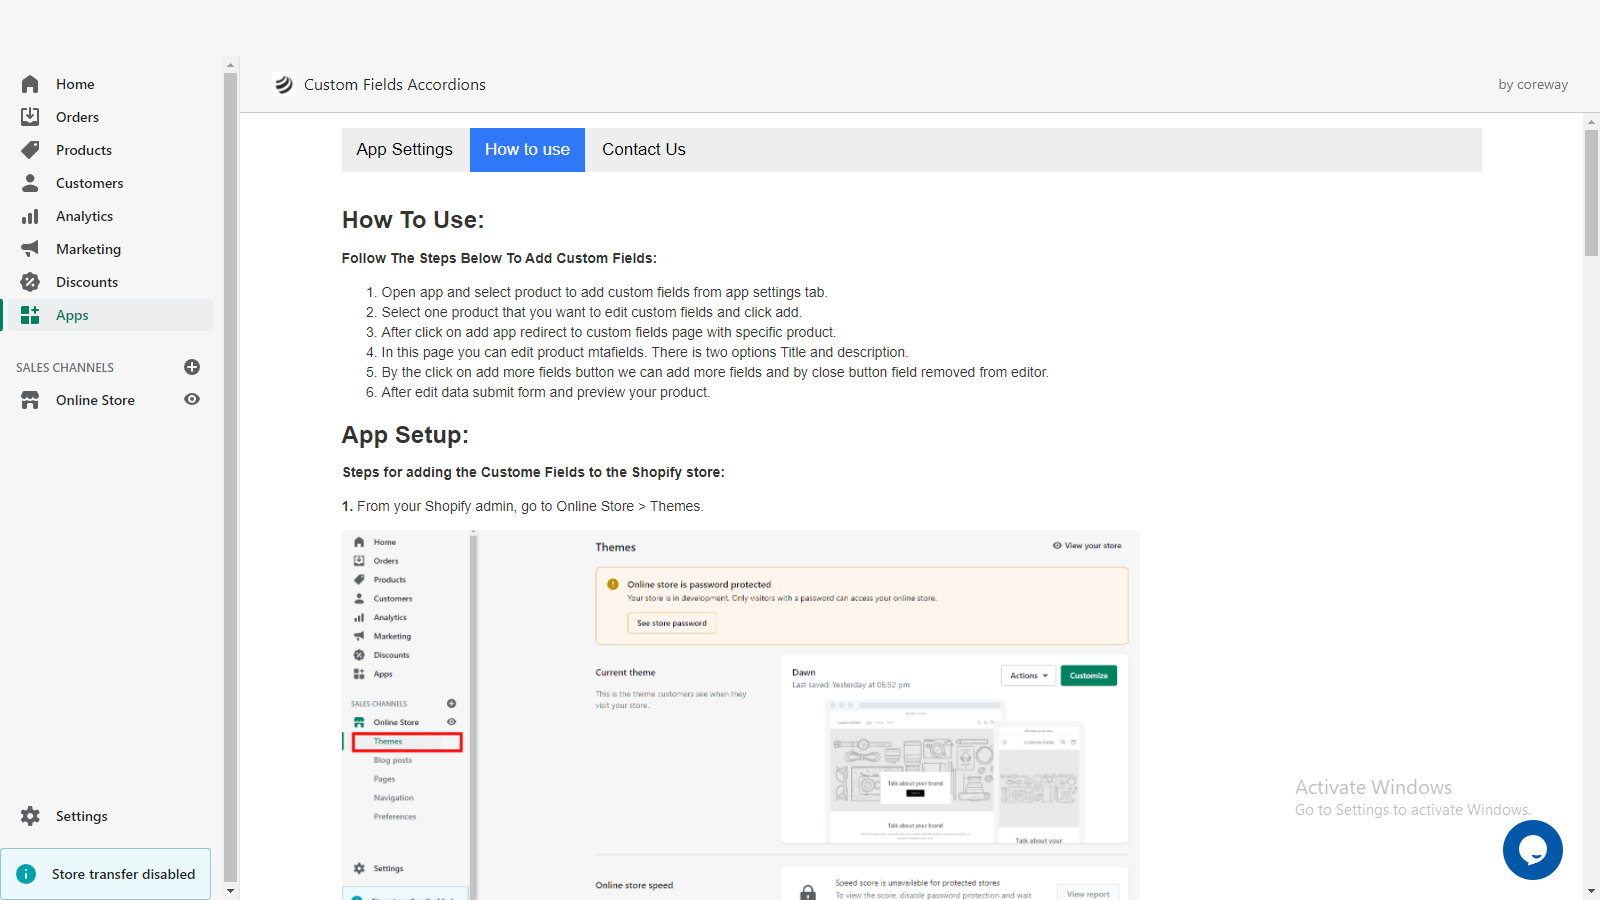Click the Home icon in sidebar
This screenshot has width=1600, height=900.
click(x=30, y=84)
